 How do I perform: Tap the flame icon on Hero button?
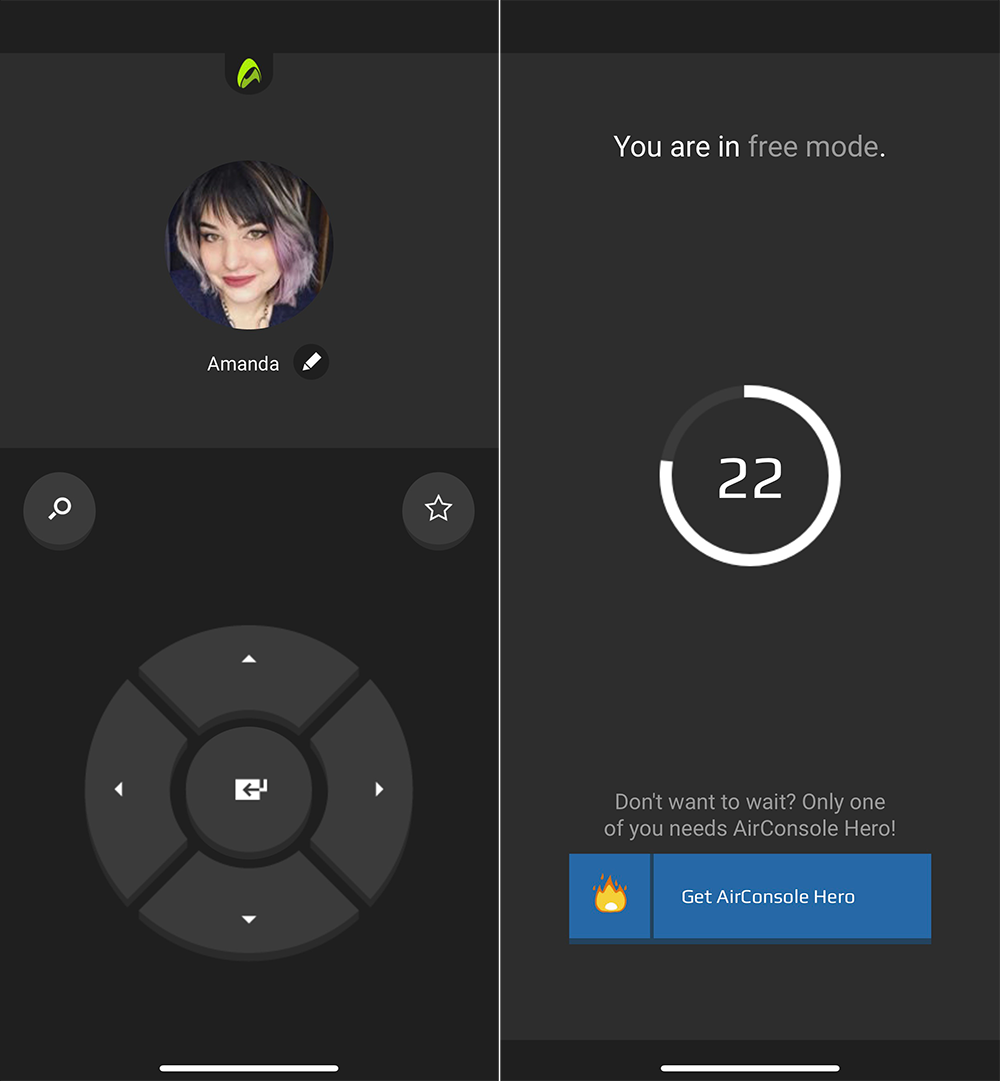point(610,895)
